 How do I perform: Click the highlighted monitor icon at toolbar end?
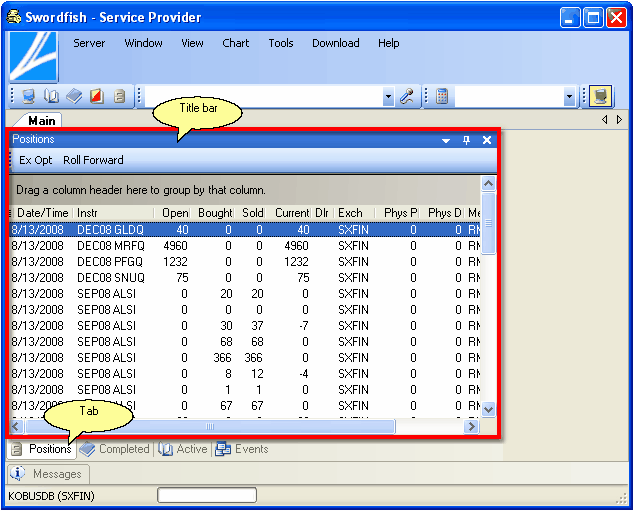click(600, 97)
